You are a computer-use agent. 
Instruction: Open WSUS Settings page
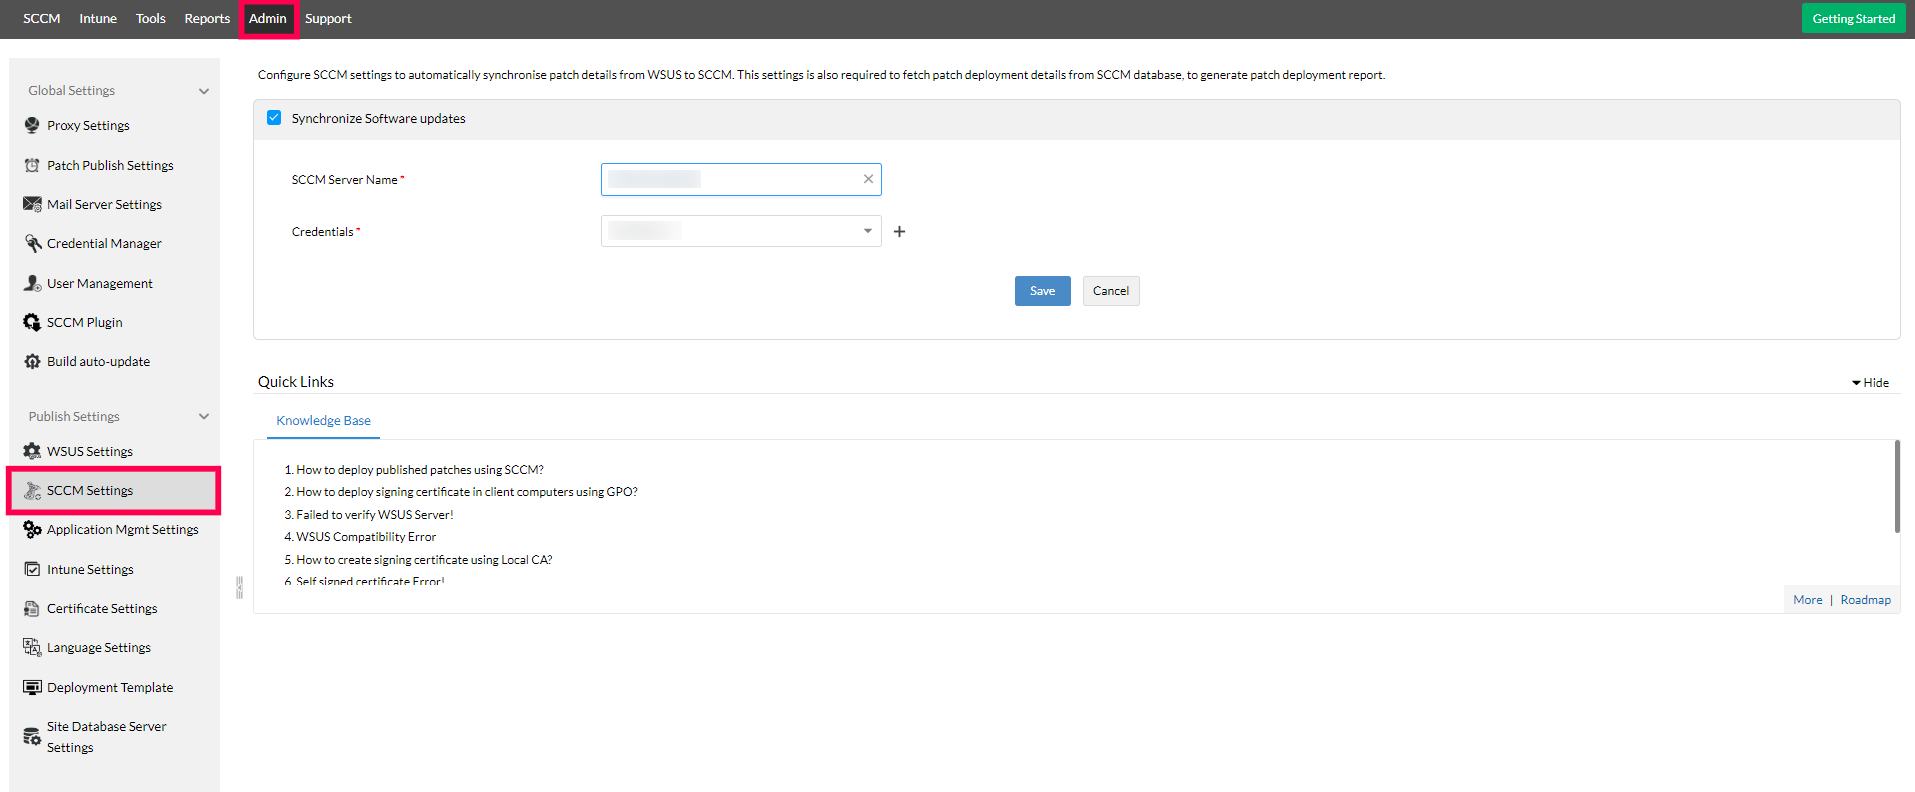90,451
